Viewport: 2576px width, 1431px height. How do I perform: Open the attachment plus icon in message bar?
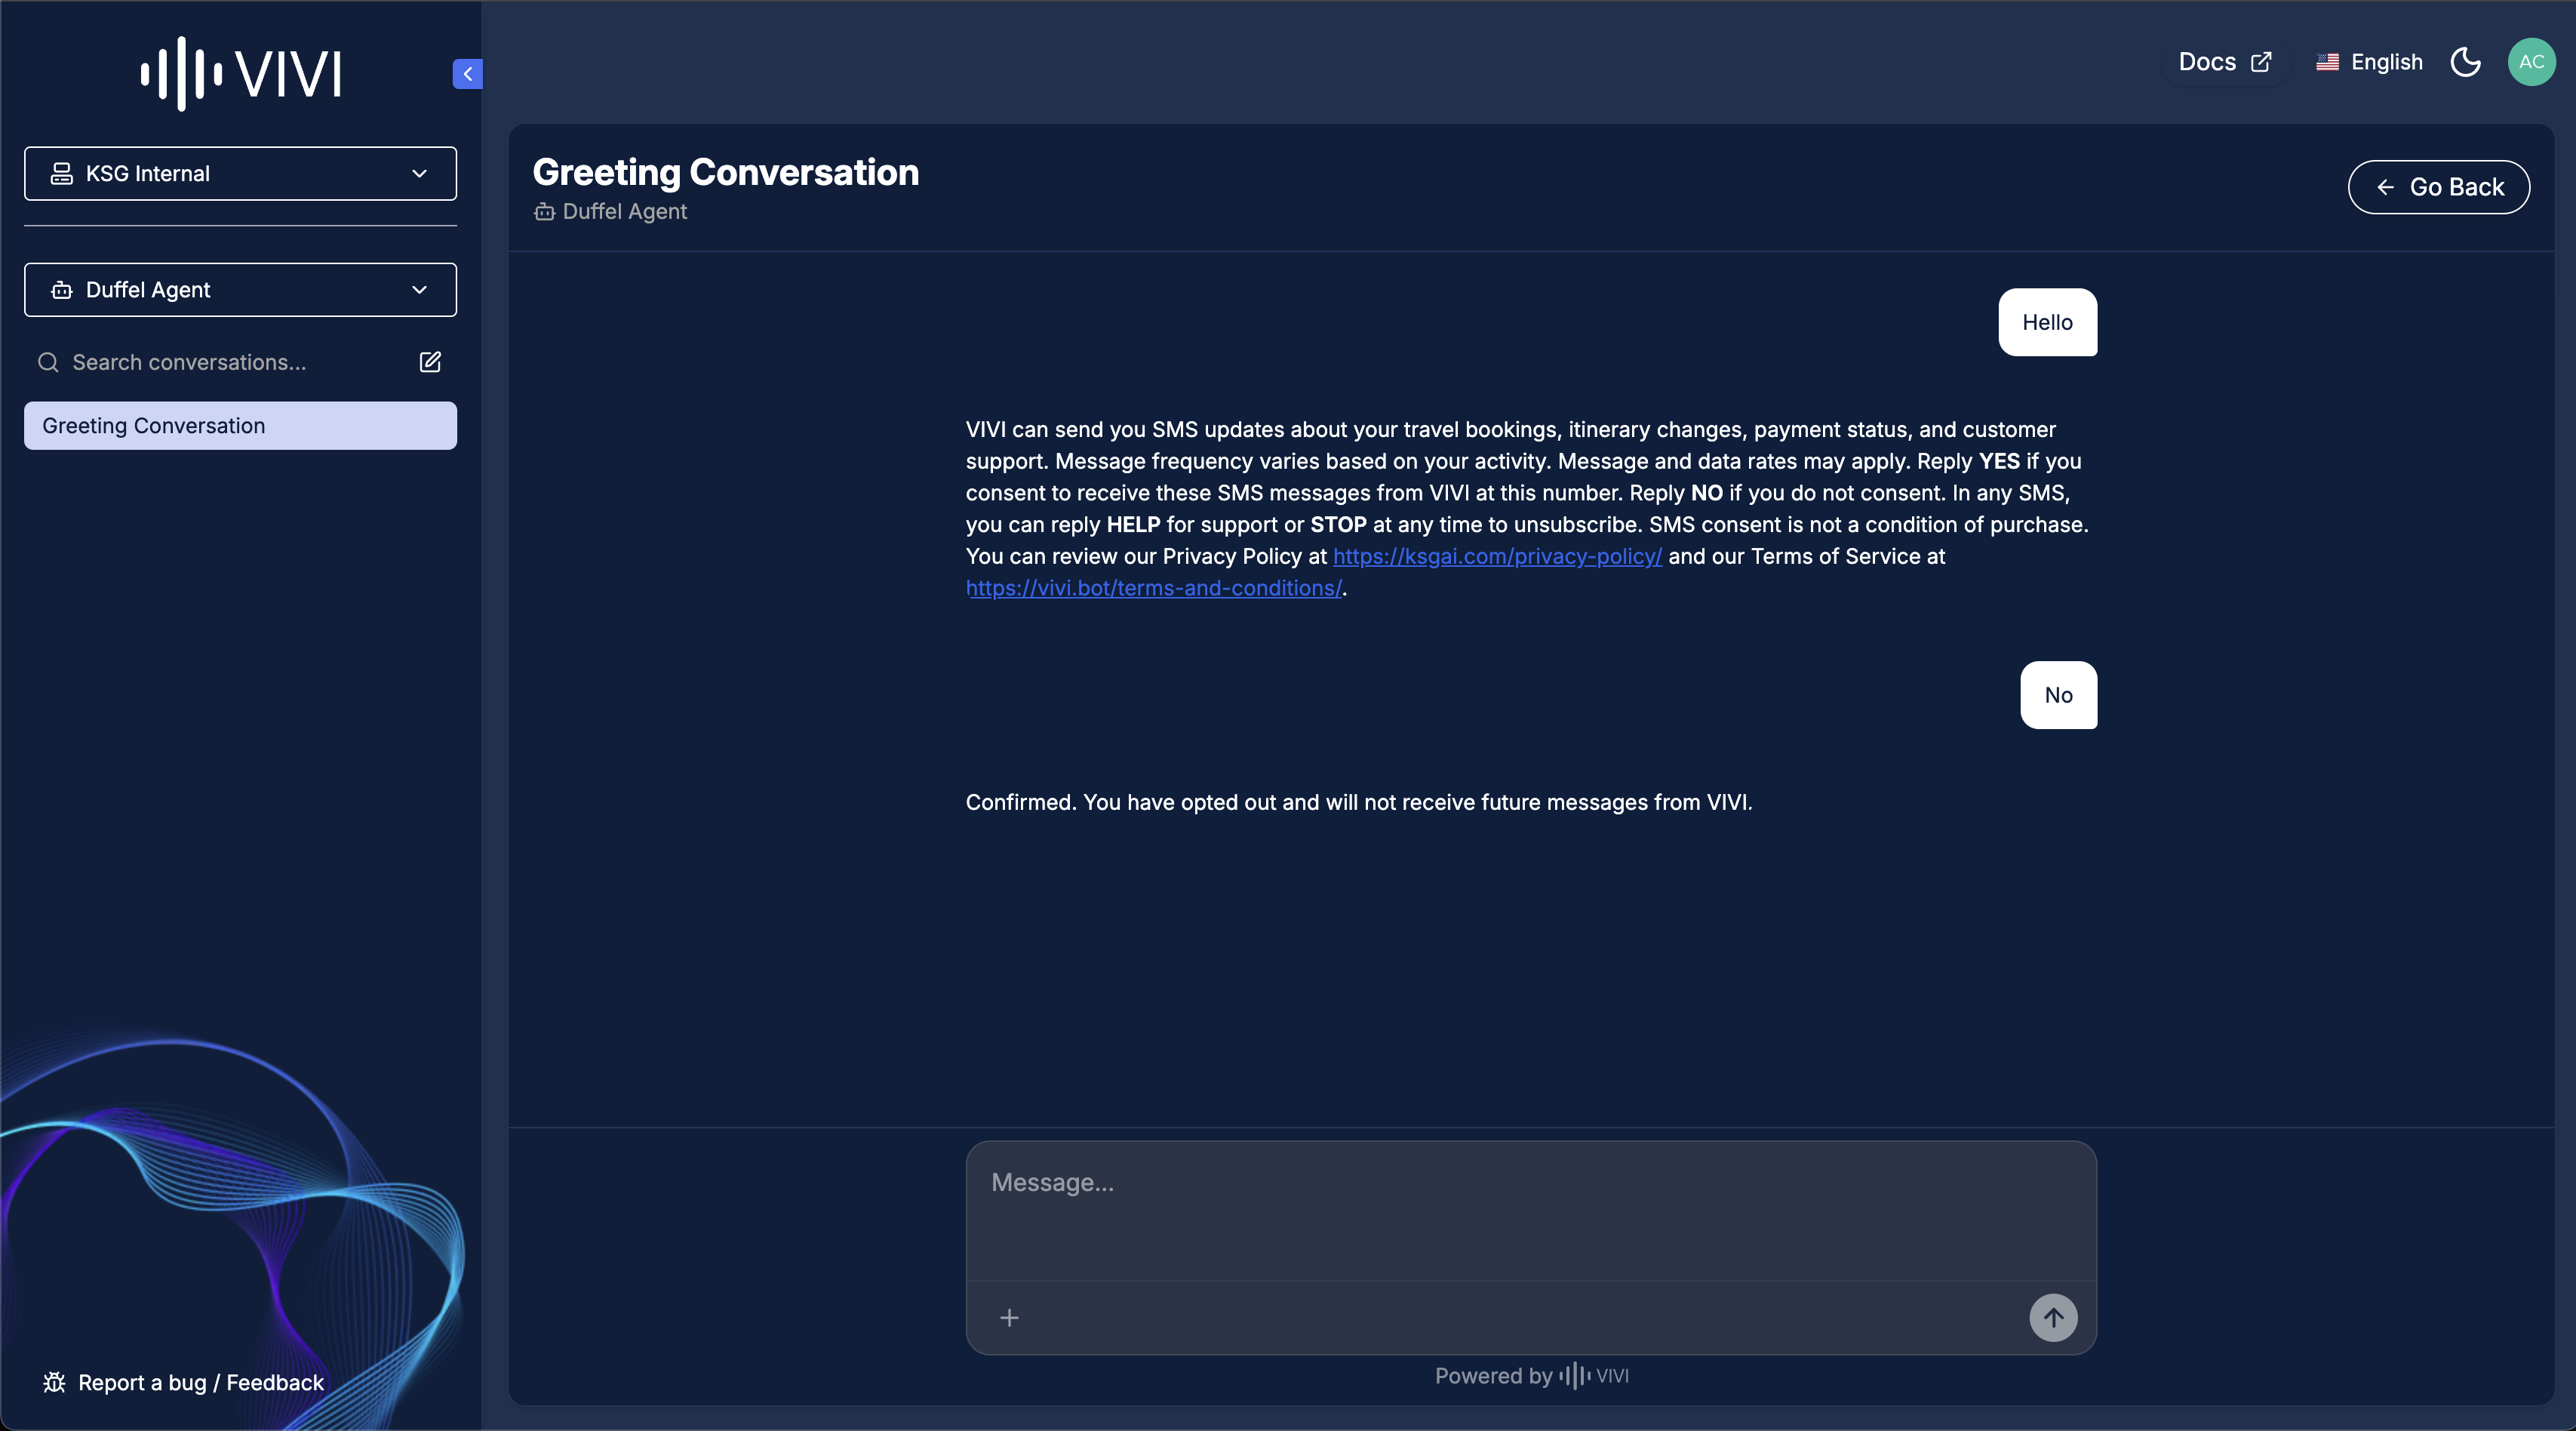(x=1008, y=1317)
